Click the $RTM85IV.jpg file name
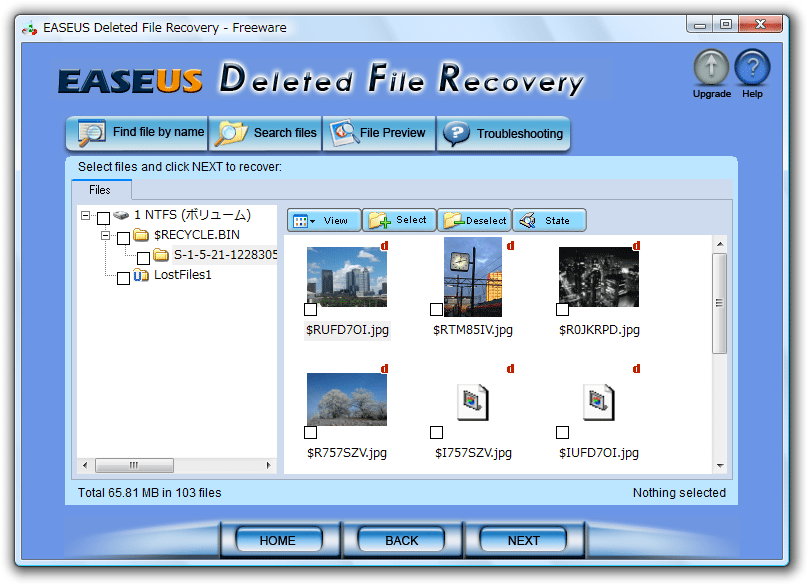Image resolution: width=808 pixels, height=584 pixels. (x=473, y=330)
